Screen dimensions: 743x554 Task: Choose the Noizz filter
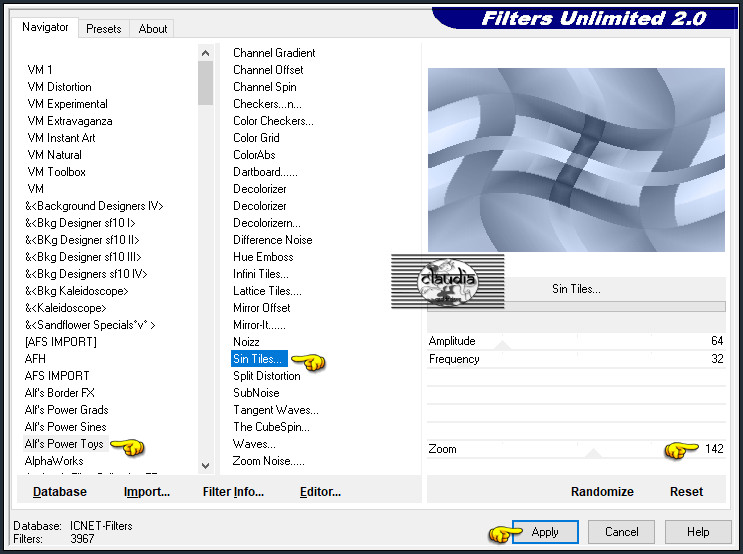point(246,342)
